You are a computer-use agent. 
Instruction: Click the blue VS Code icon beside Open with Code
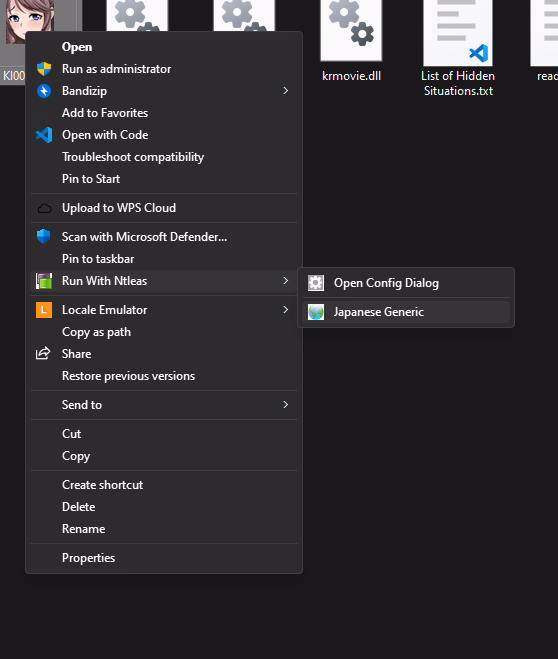pyautogui.click(x=44, y=135)
